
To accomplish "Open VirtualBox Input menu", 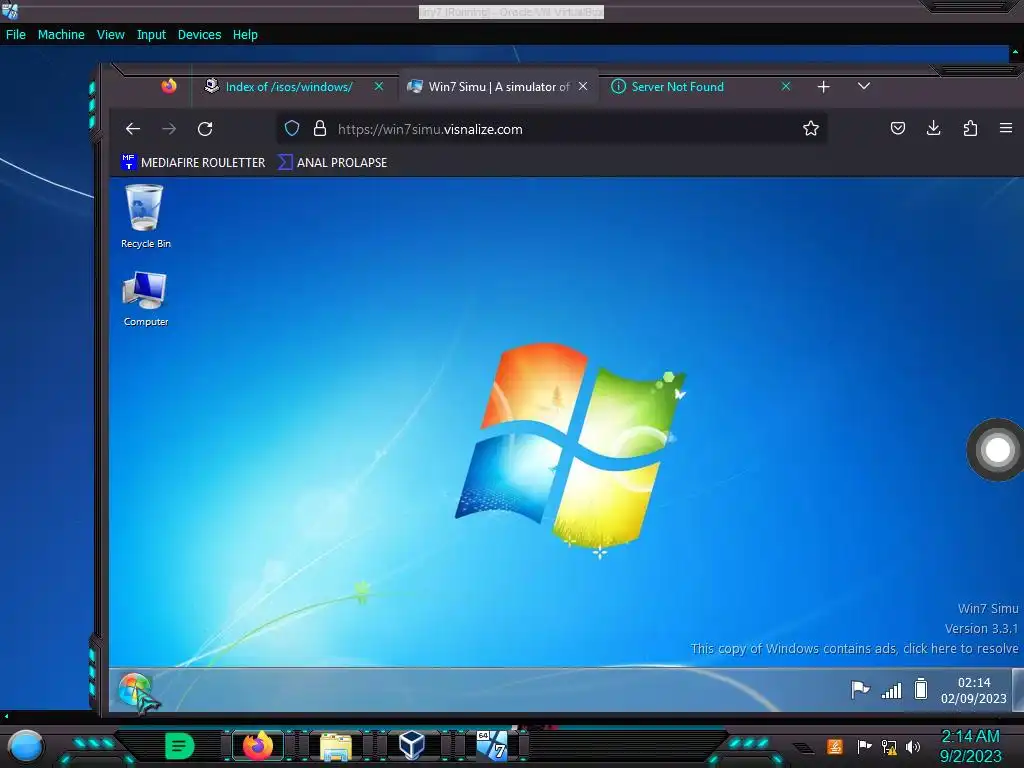I will pos(151,35).
